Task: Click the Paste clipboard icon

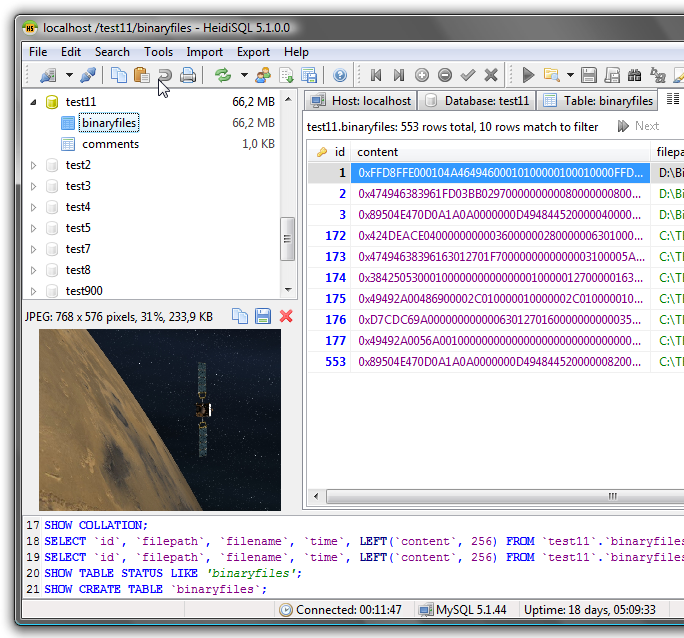Action: coord(141,75)
